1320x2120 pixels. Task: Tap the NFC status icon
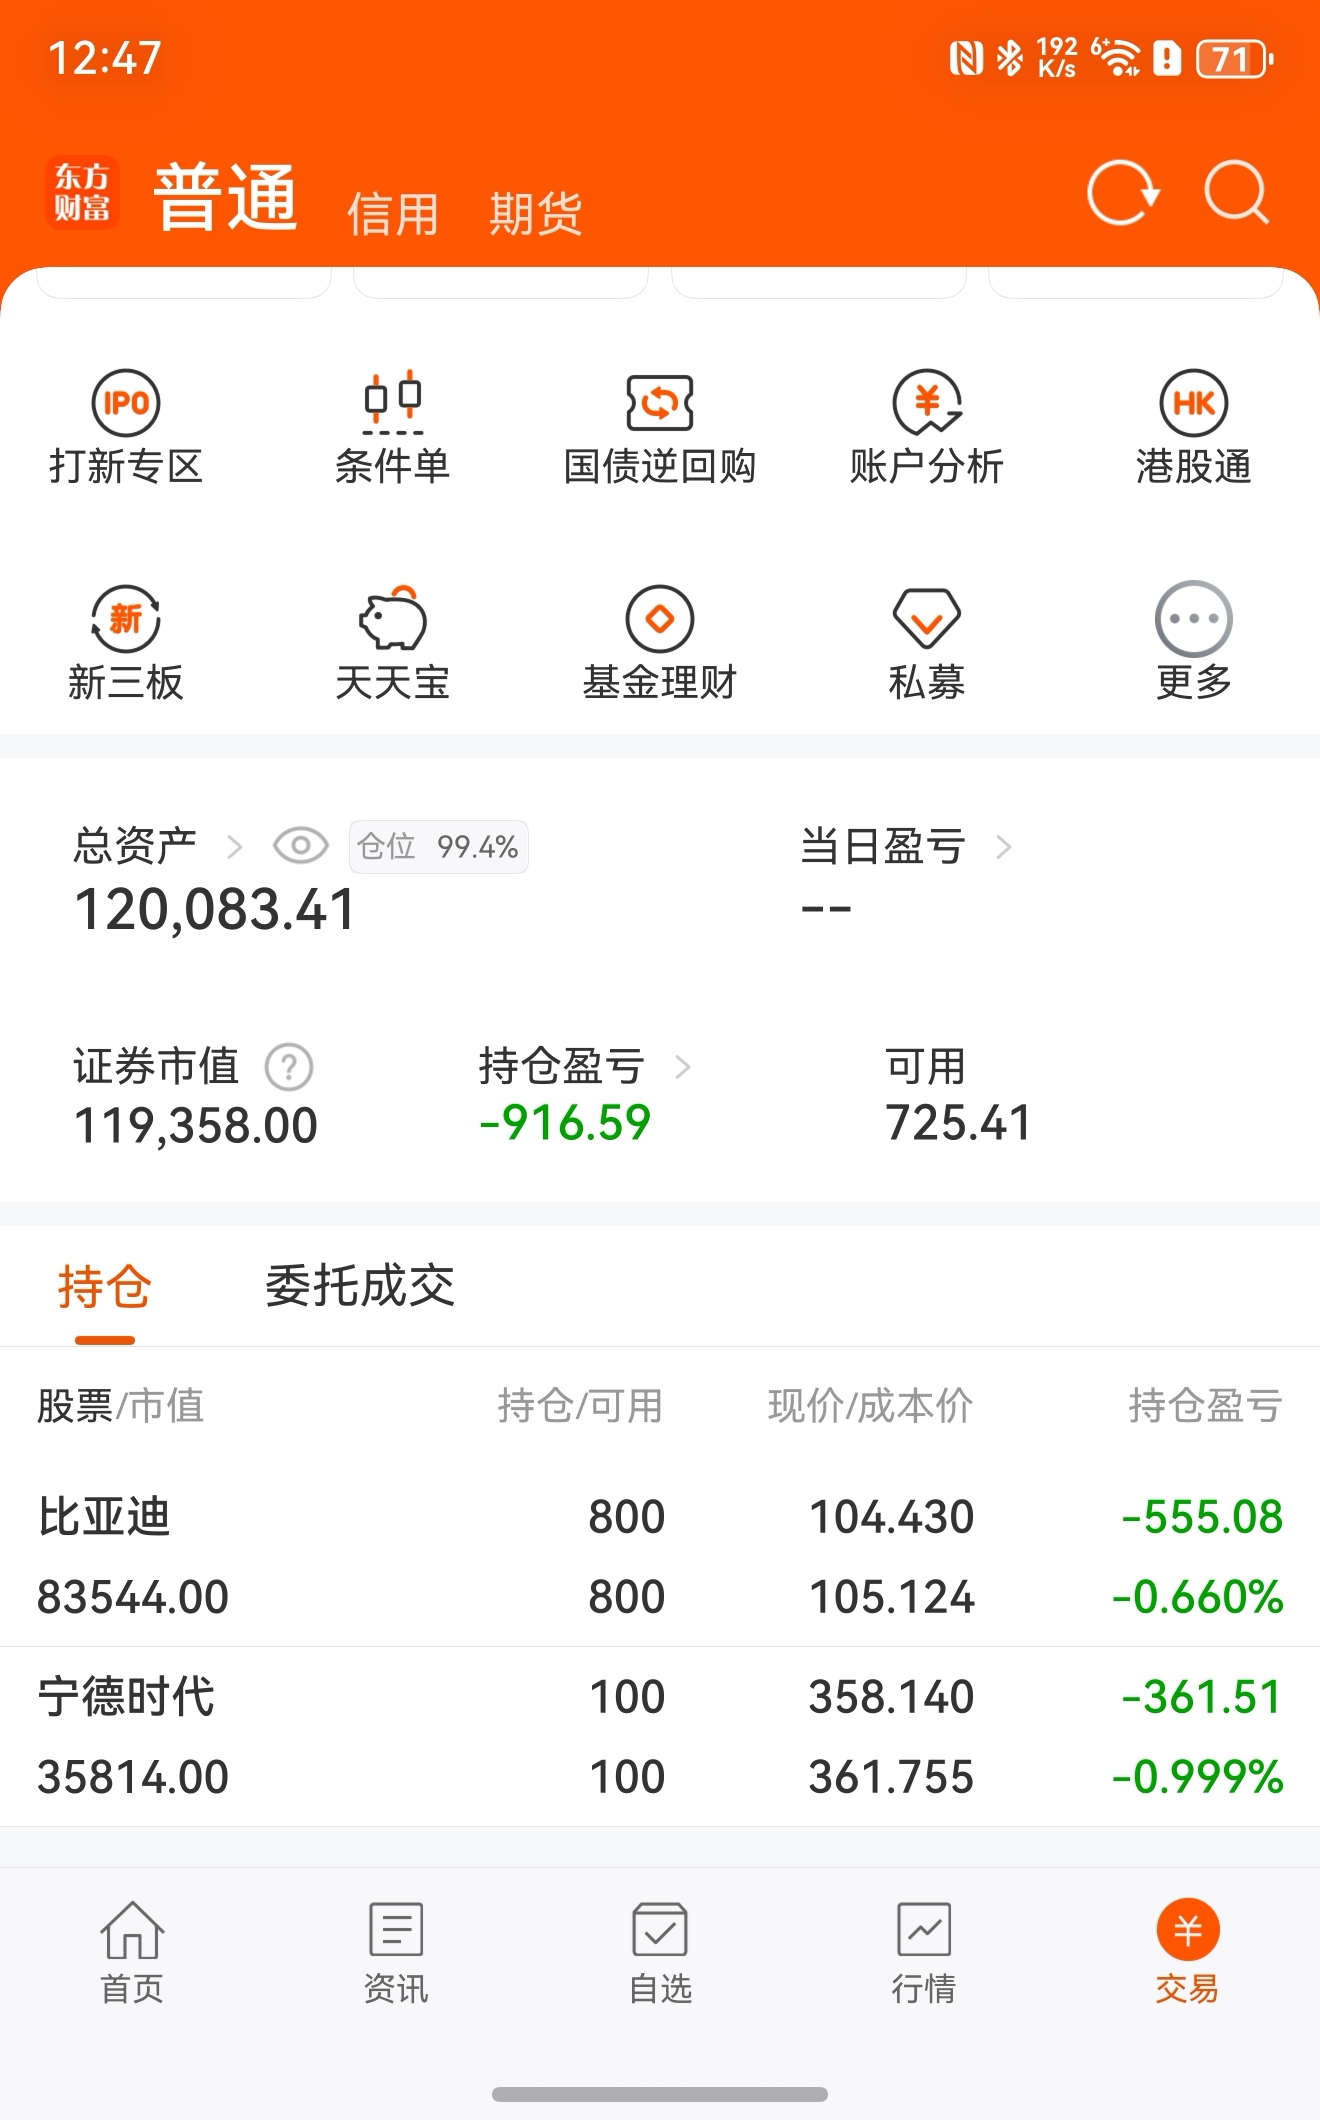[966, 58]
